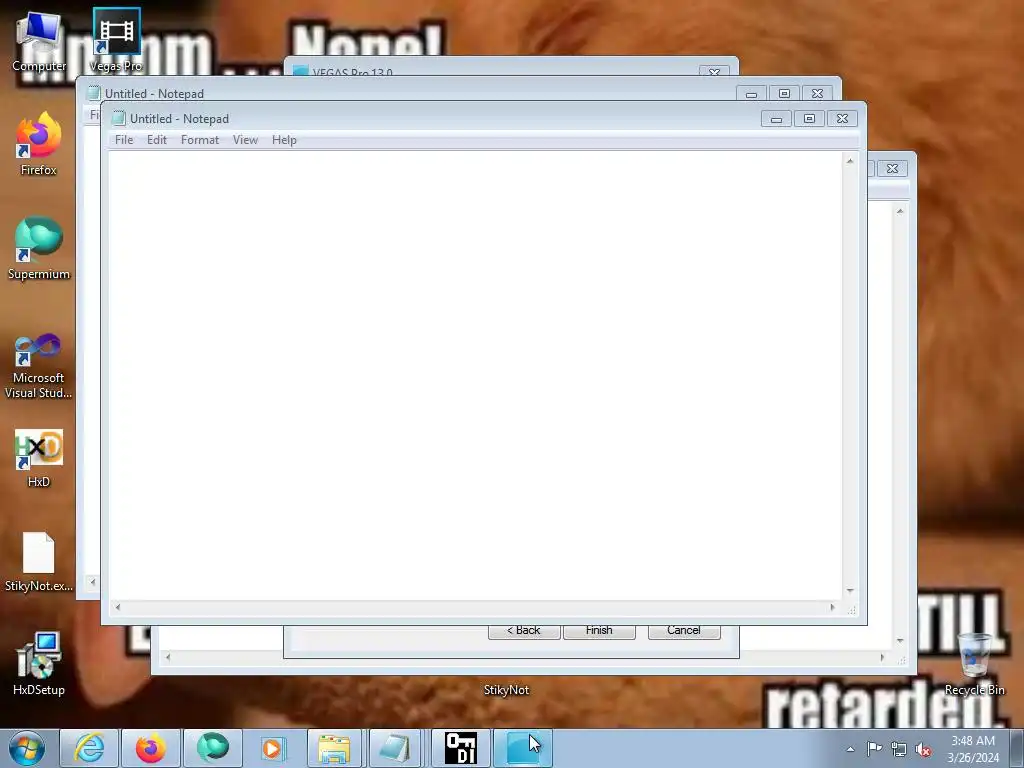The height and width of the screenshot is (768, 1024).
Task: Select the Supermium desktop shortcut
Action: (39, 248)
